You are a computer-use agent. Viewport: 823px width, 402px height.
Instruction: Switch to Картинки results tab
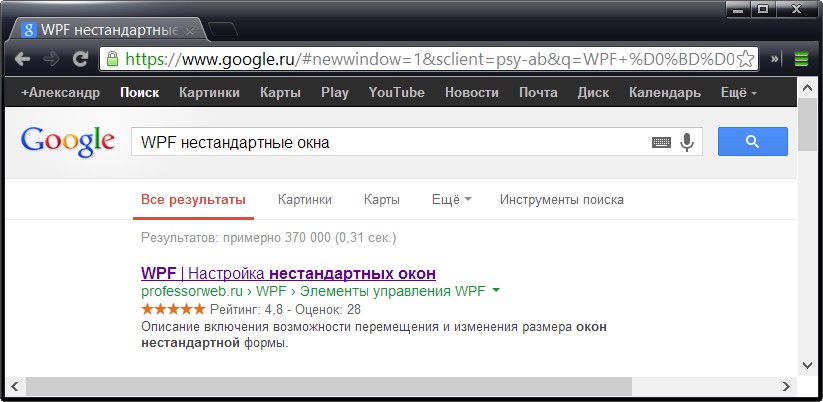305,200
